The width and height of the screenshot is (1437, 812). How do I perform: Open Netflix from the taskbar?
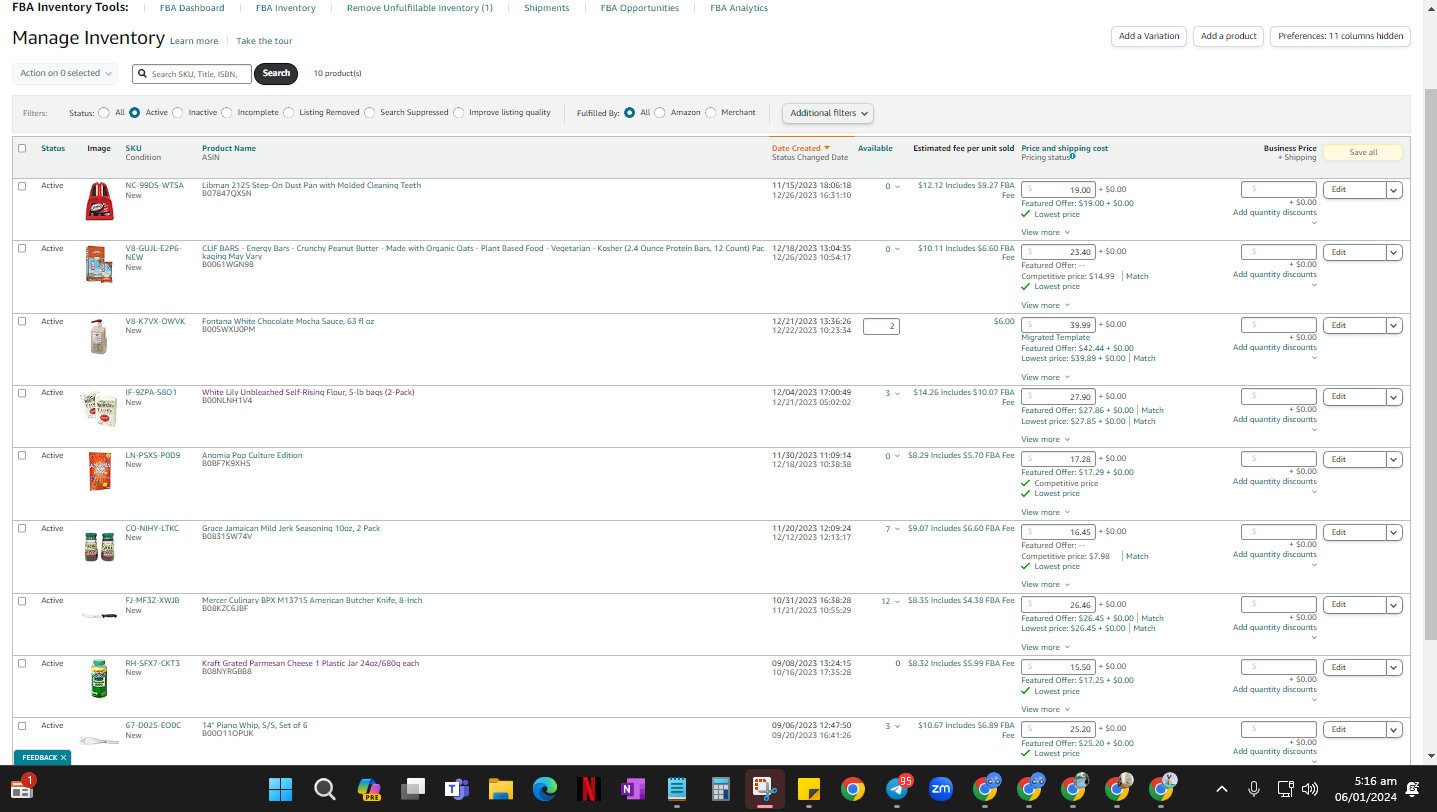pyautogui.click(x=589, y=789)
